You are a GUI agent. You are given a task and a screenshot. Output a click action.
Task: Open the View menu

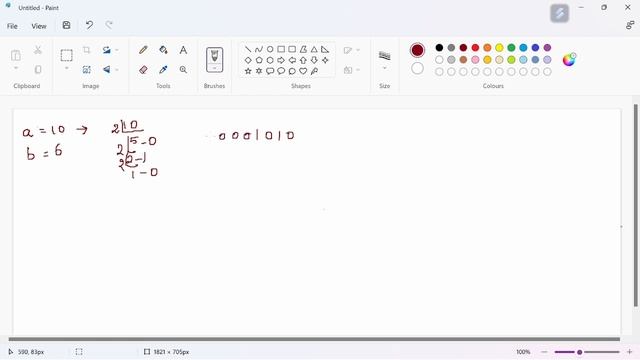(39, 26)
